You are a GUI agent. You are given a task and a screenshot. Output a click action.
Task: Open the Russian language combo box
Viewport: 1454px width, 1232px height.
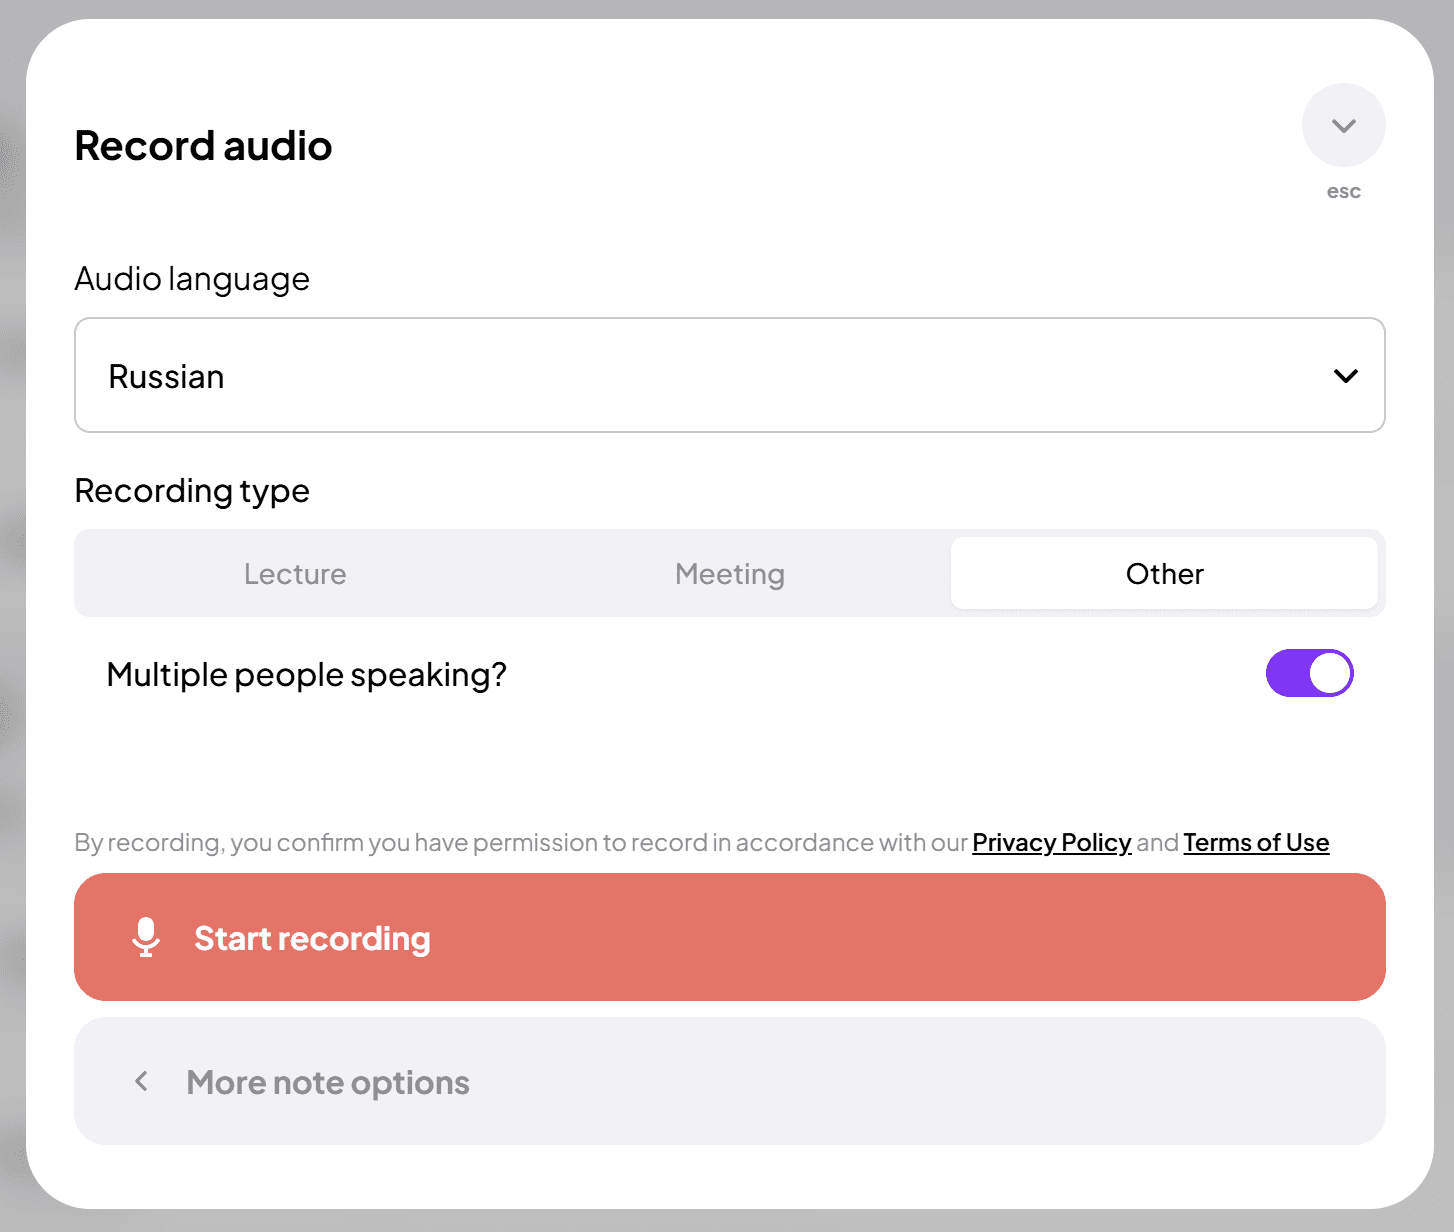click(x=729, y=375)
